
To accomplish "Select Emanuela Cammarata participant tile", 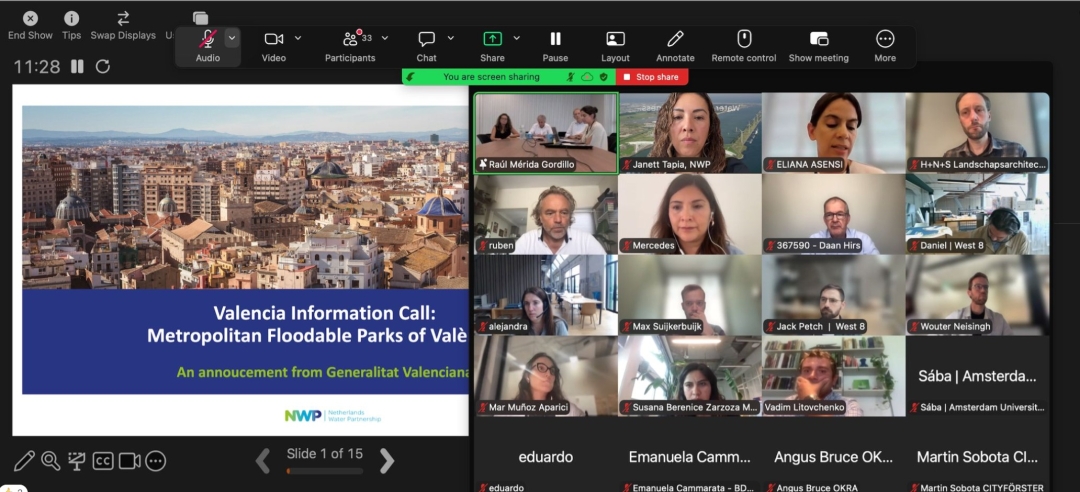I will (690, 455).
